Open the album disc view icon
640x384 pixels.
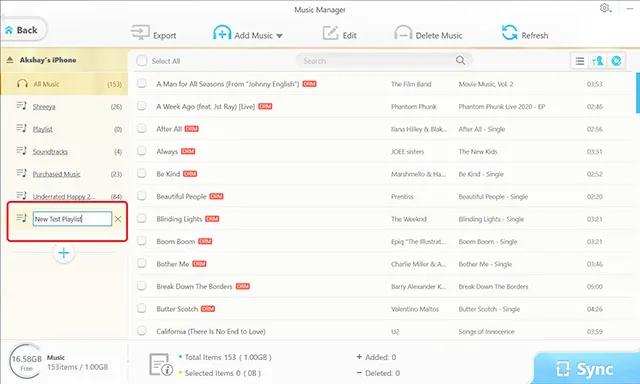tap(616, 61)
